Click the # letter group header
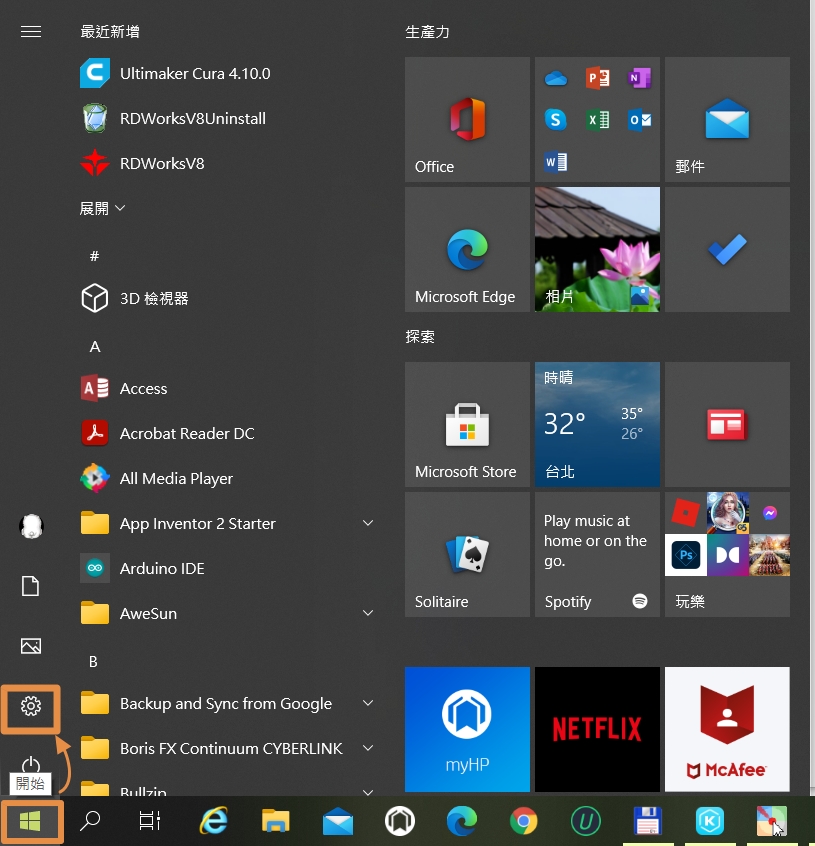The width and height of the screenshot is (815, 846). point(94,256)
